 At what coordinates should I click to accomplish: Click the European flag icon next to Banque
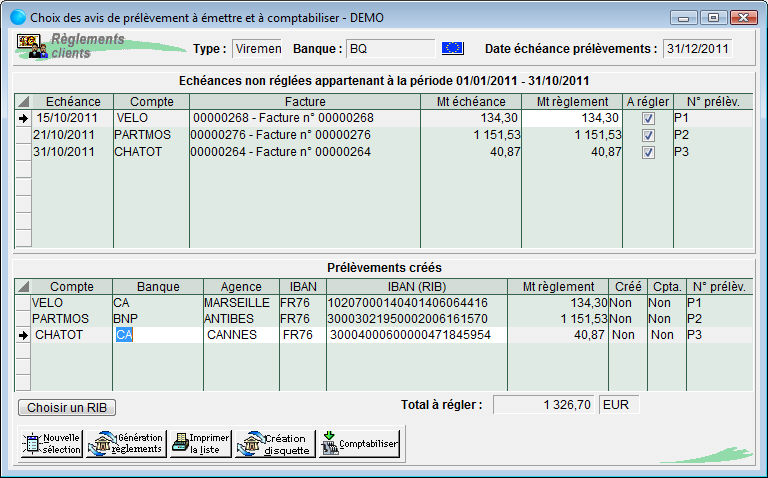(452, 48)
